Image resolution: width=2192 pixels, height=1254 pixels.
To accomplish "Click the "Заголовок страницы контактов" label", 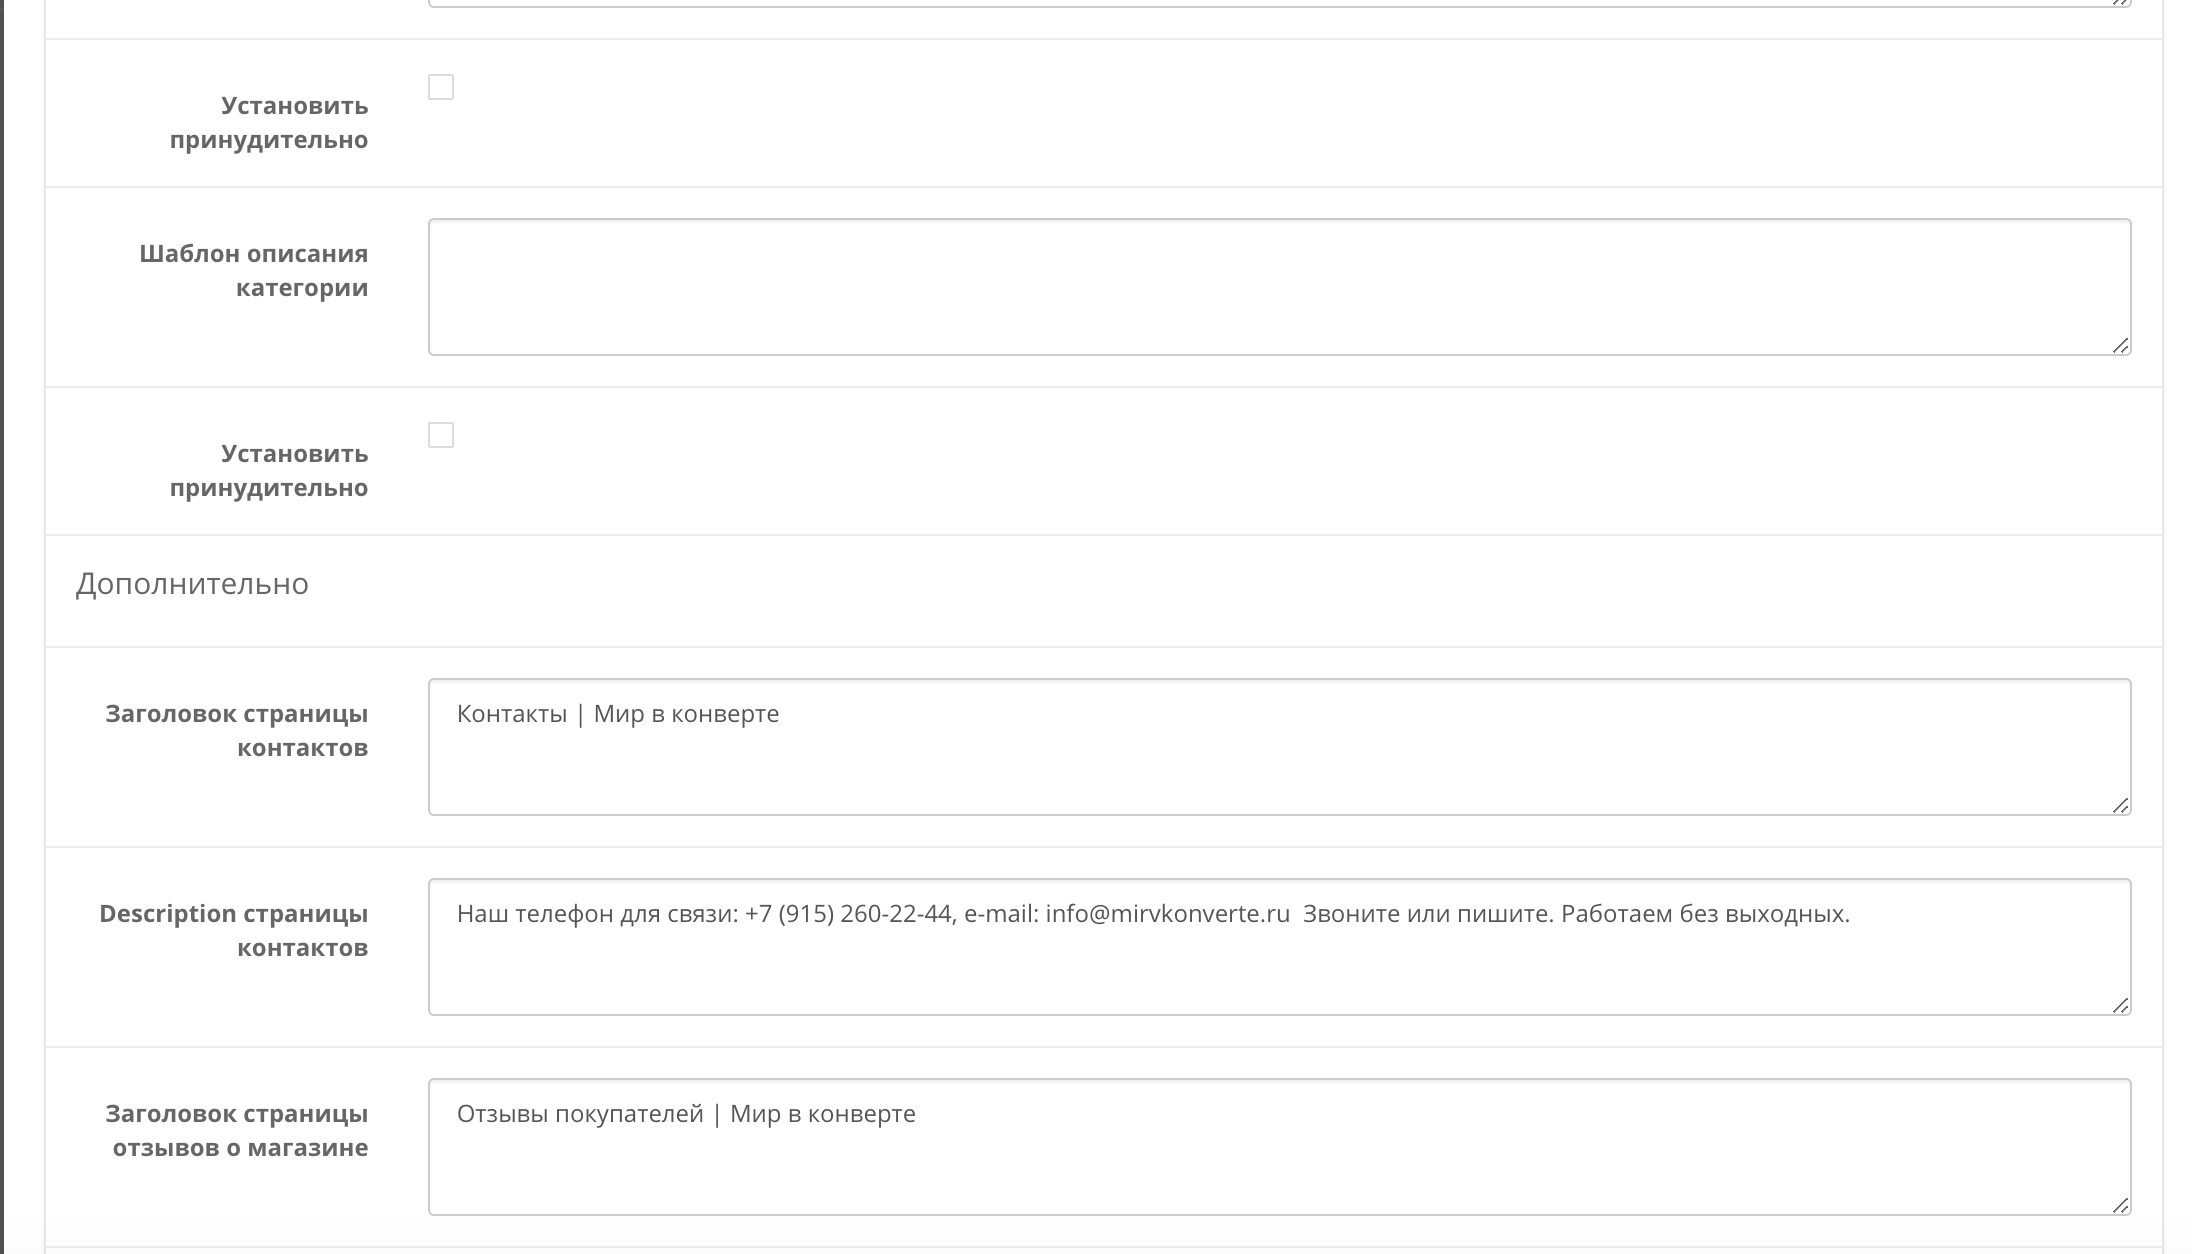I will point(237,731).
